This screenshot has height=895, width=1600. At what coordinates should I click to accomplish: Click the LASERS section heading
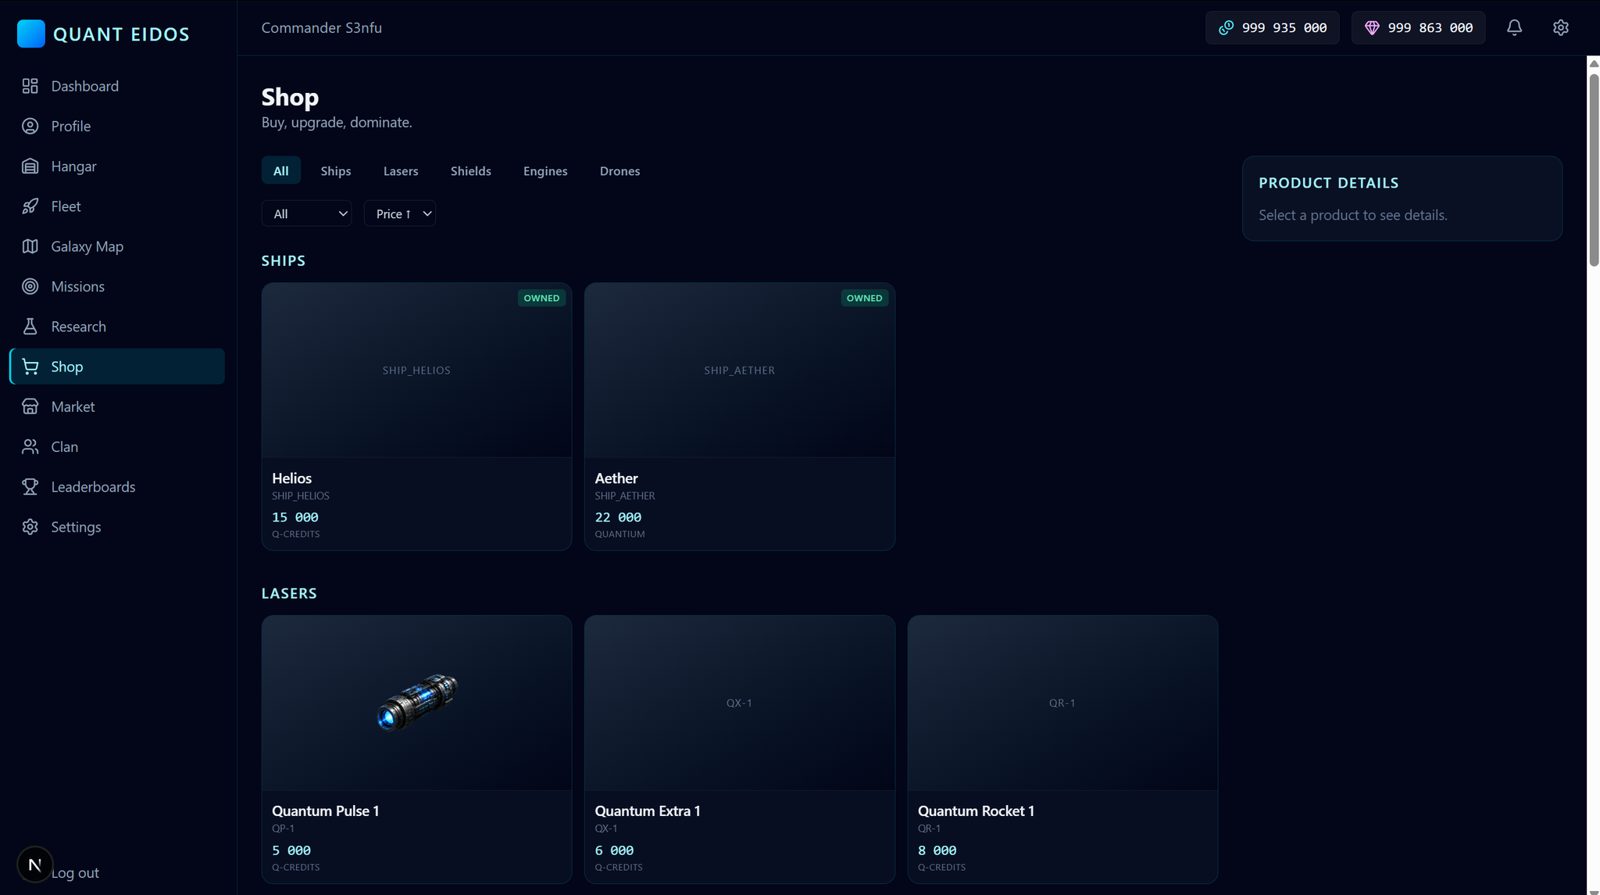[289, 593]
